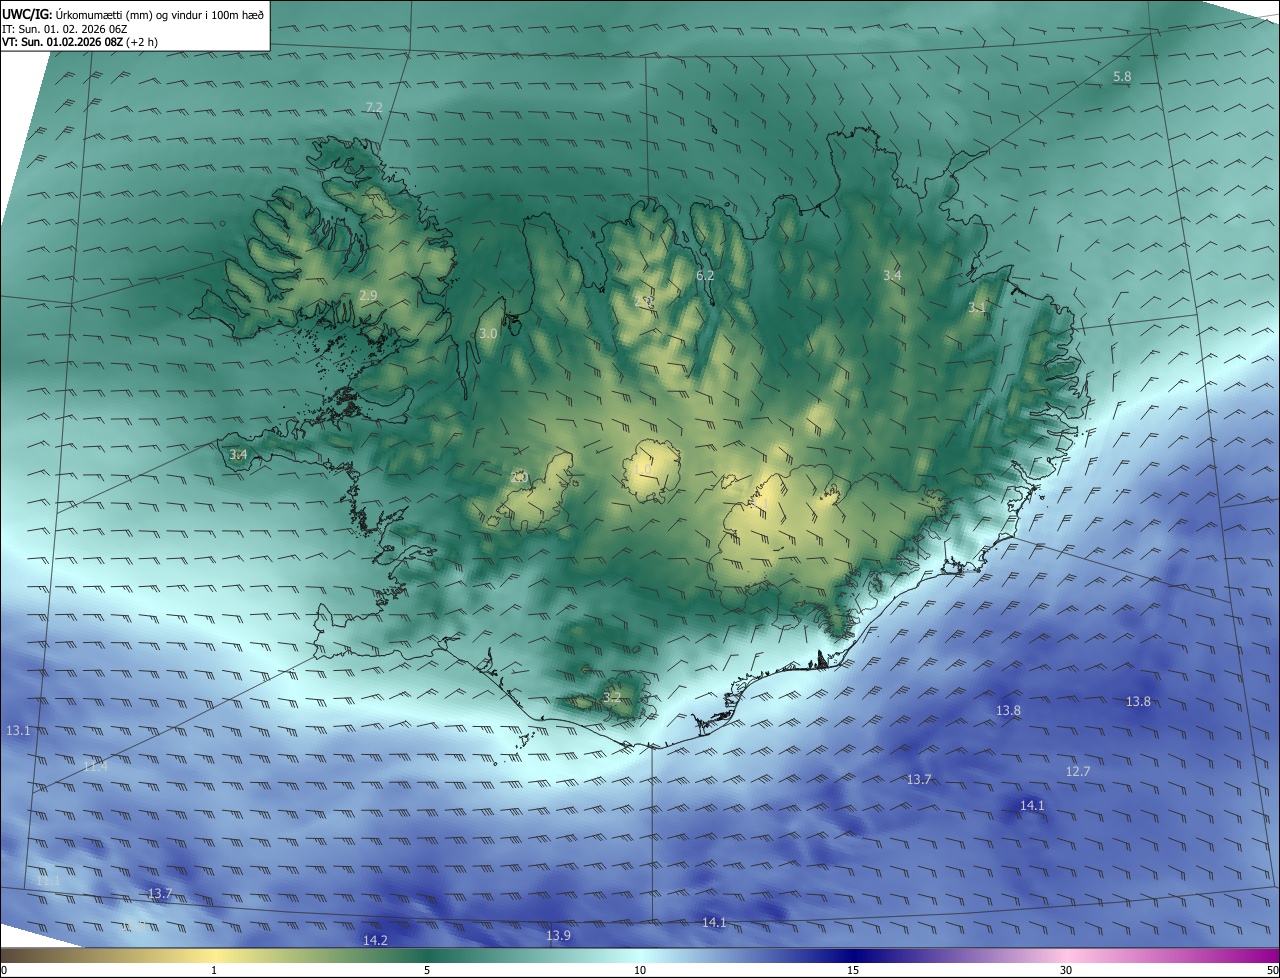Viewport: 1280px width, 978px height.
Task: Click the 14.2 value label on the map
Action: click(375, 940)
